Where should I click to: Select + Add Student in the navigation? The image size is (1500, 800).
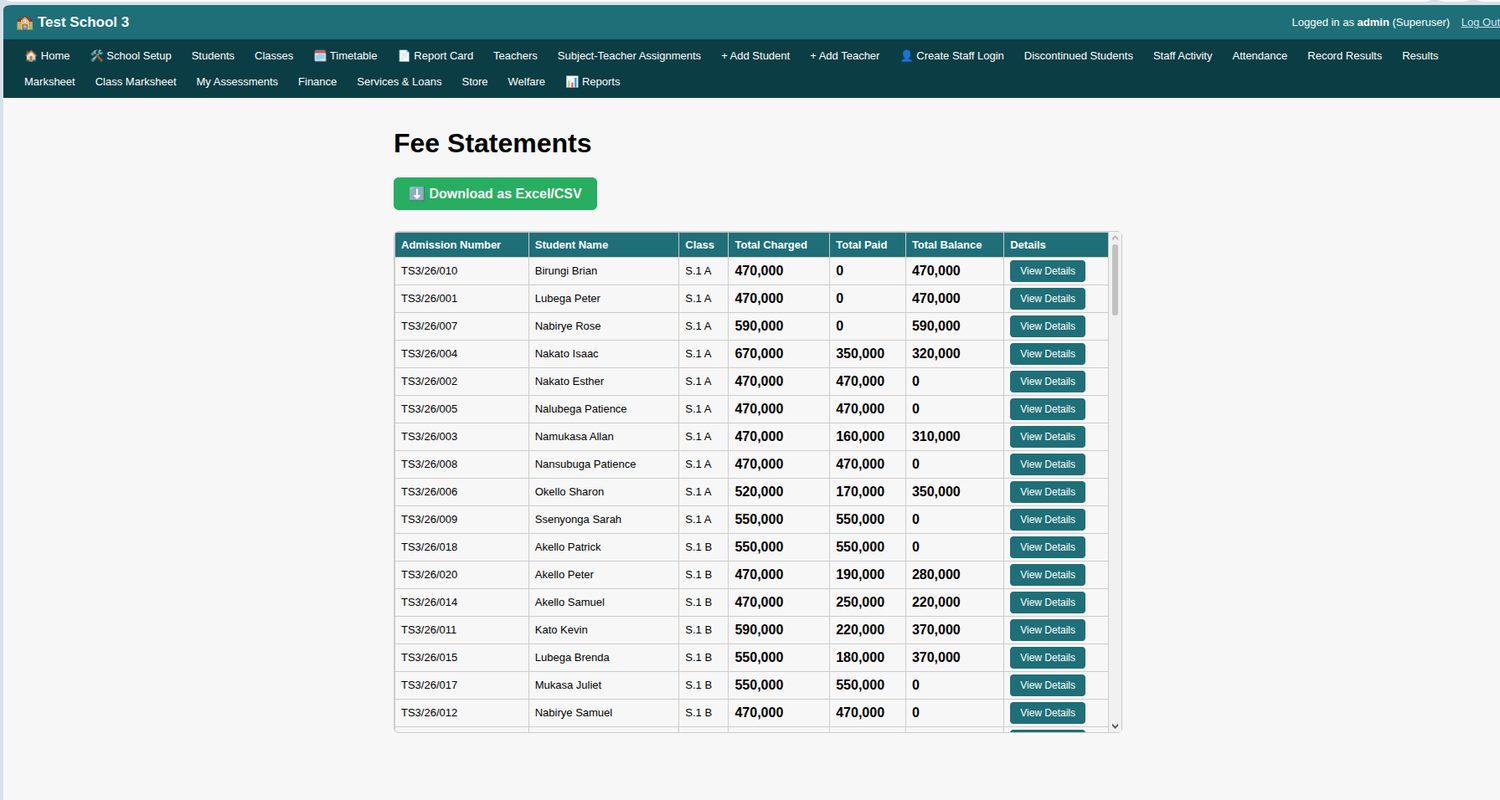coord(755,56)
